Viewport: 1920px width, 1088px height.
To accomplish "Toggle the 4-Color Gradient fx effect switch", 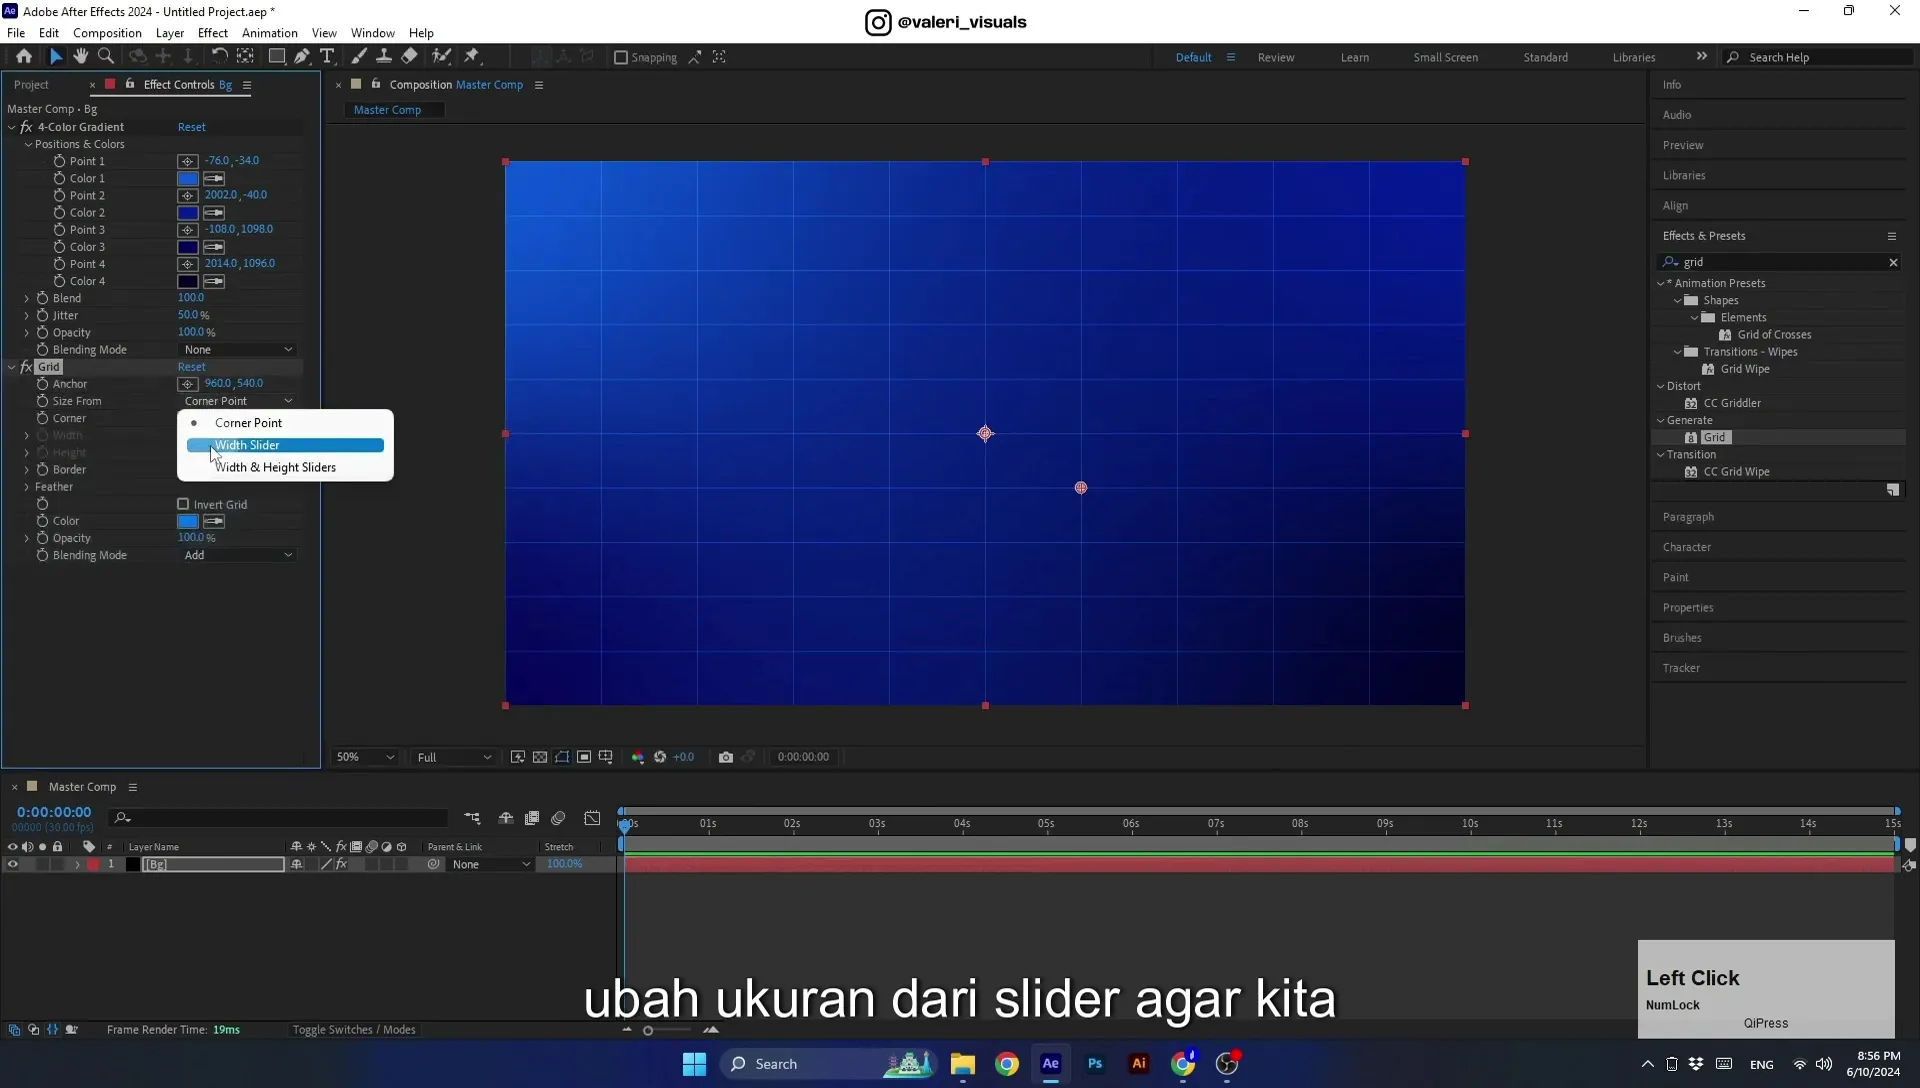I will point(26,127).
